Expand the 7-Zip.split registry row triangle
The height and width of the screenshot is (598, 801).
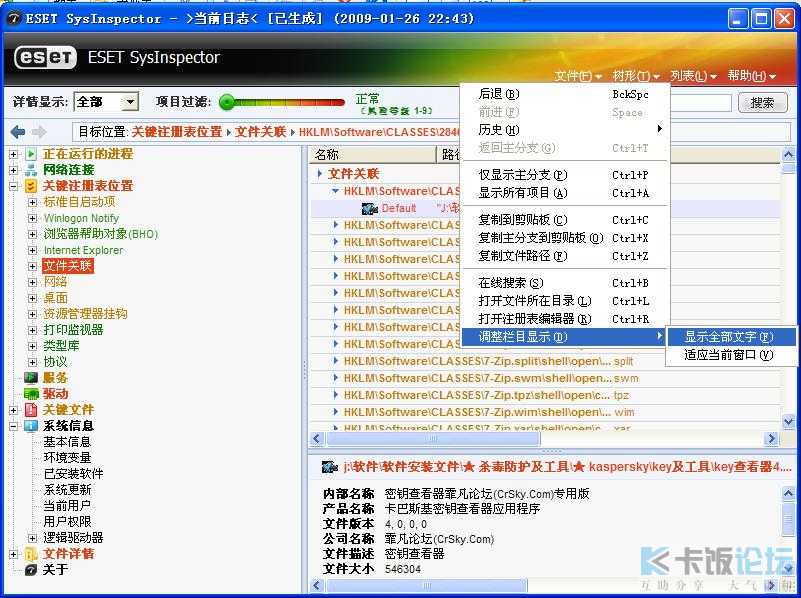[336, 361]
